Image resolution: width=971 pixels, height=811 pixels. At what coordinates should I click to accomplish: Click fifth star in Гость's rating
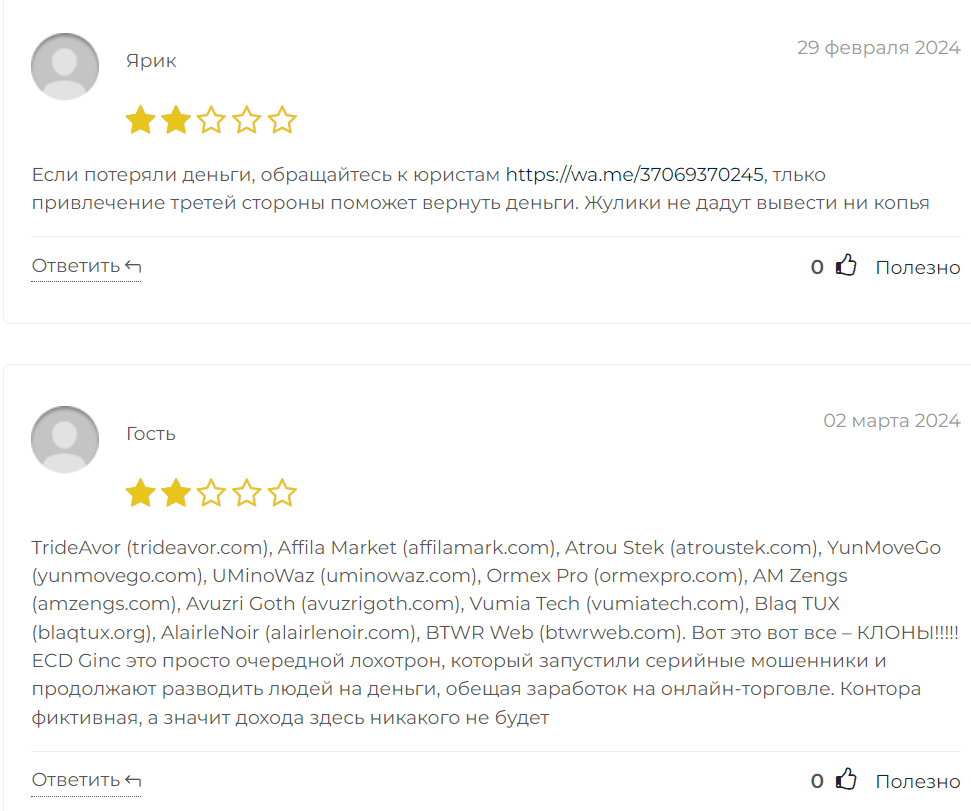point(282,493)
